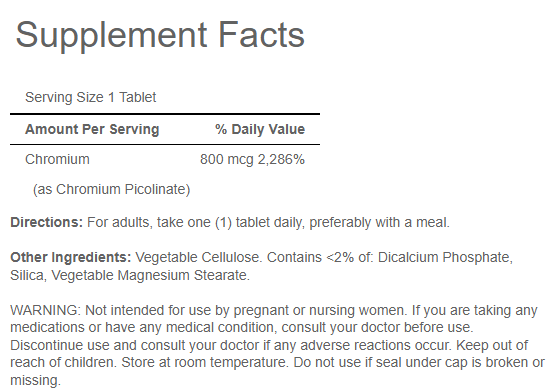Image resolution: width=557 pixels, height=392 pixels.
Task: Click the 800 mcg 2,286% value
Action: tap(252, 159)
